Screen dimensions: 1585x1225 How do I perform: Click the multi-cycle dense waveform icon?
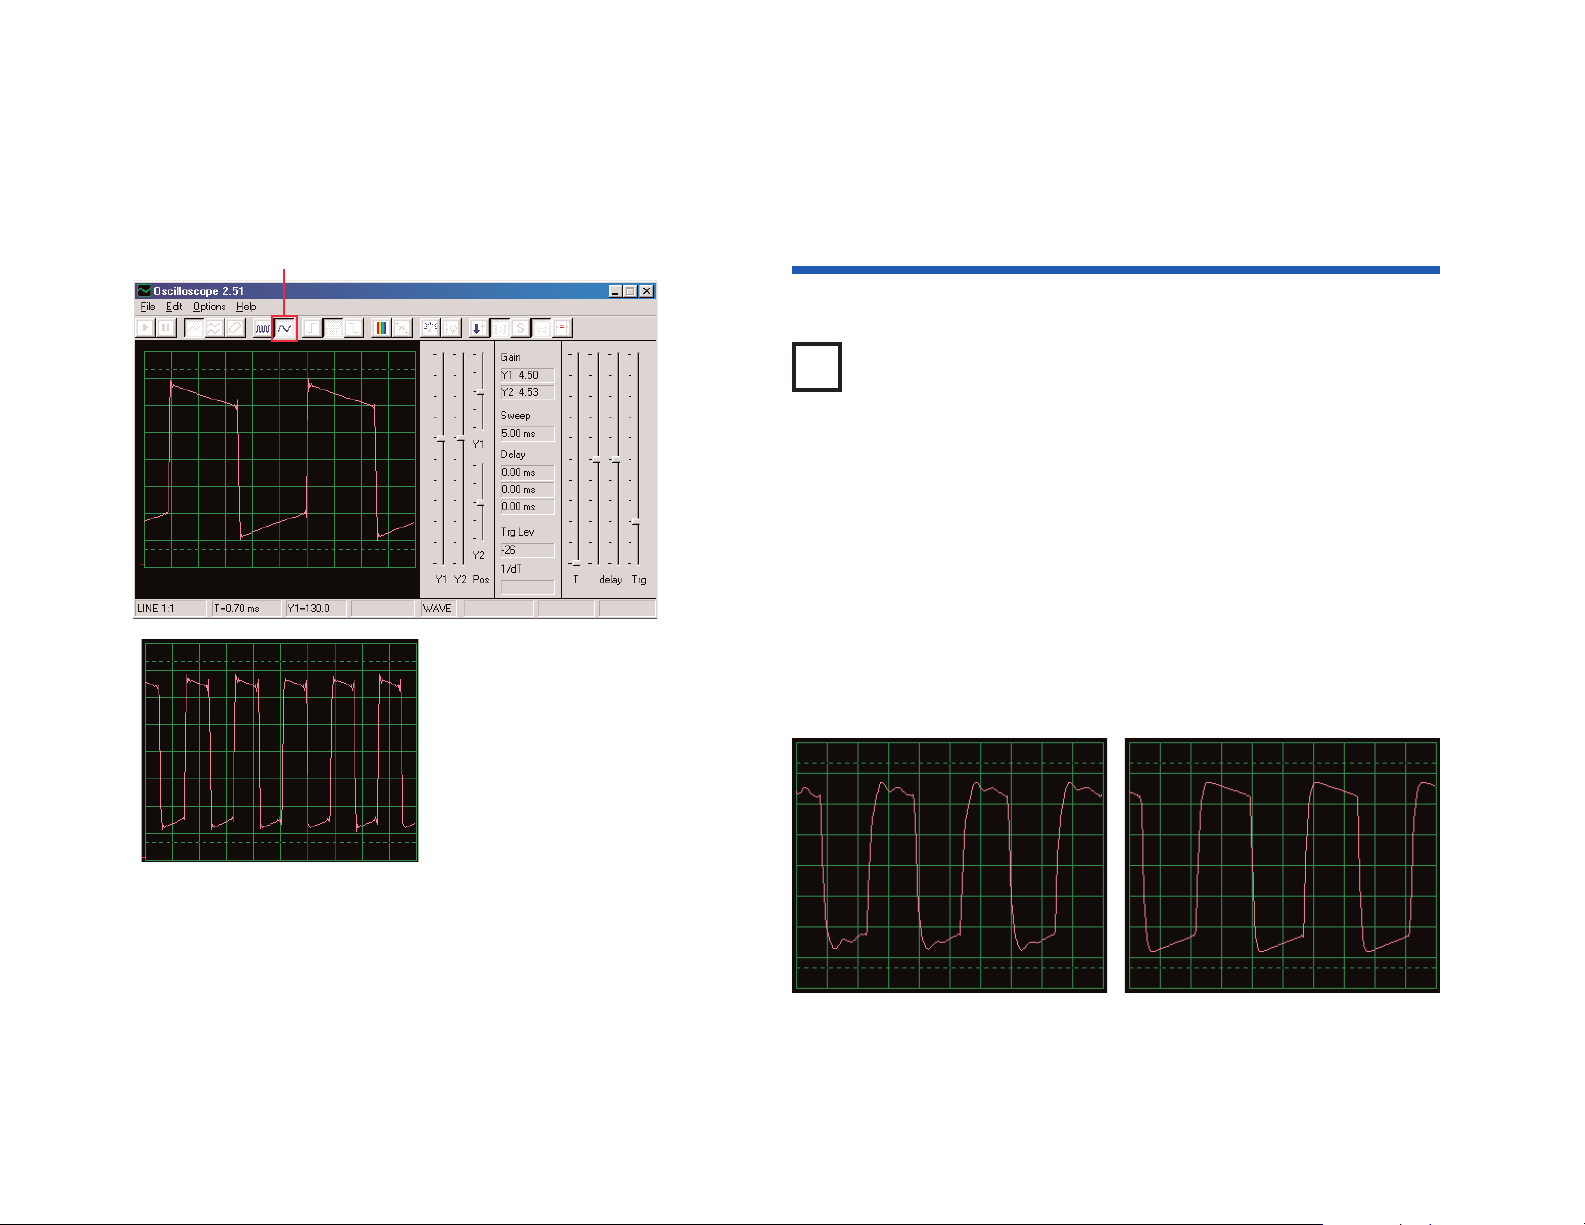[263, 328]
